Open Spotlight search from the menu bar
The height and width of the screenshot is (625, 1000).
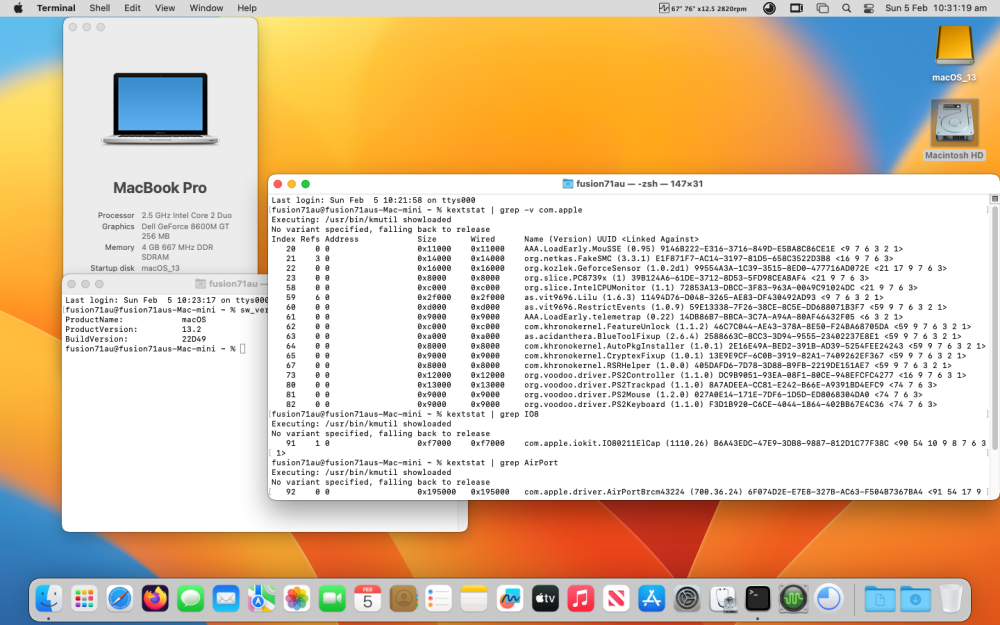[846, 8]
